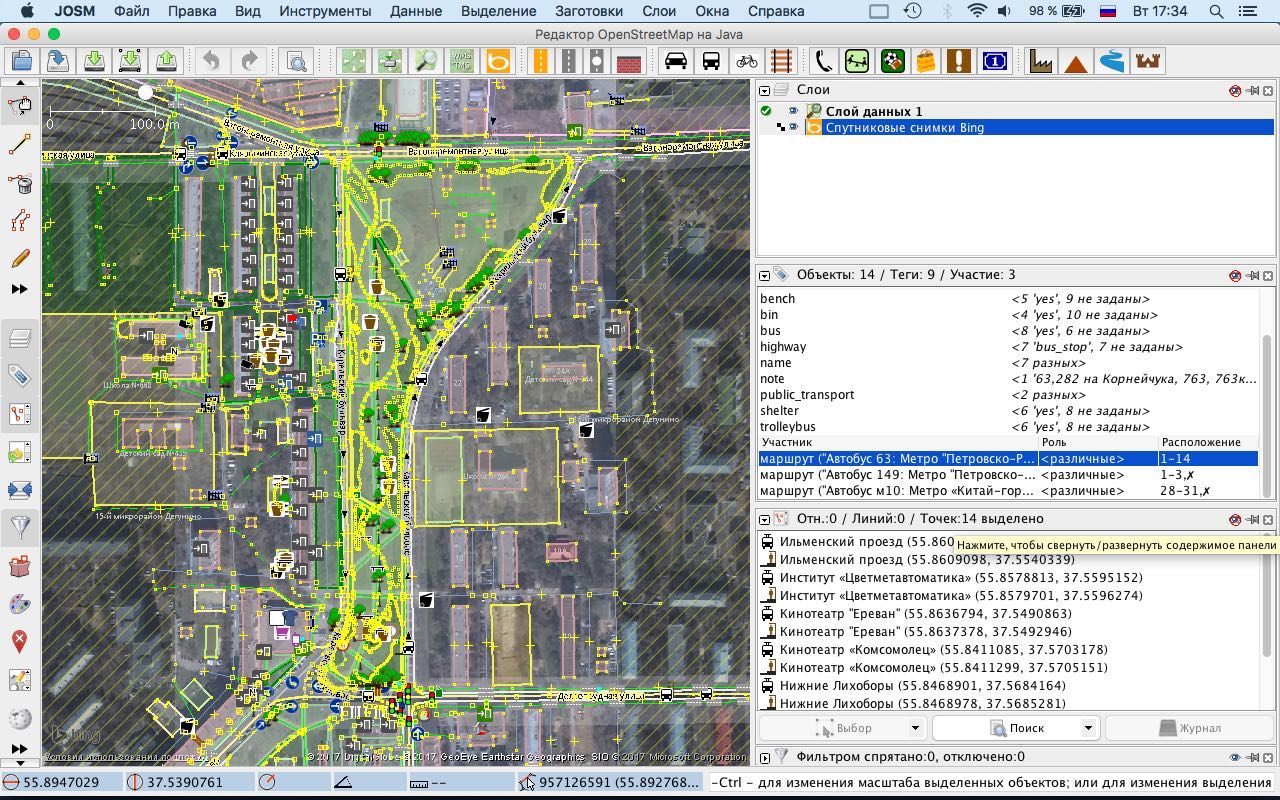Select the telephone preset icon

point(822,61)
